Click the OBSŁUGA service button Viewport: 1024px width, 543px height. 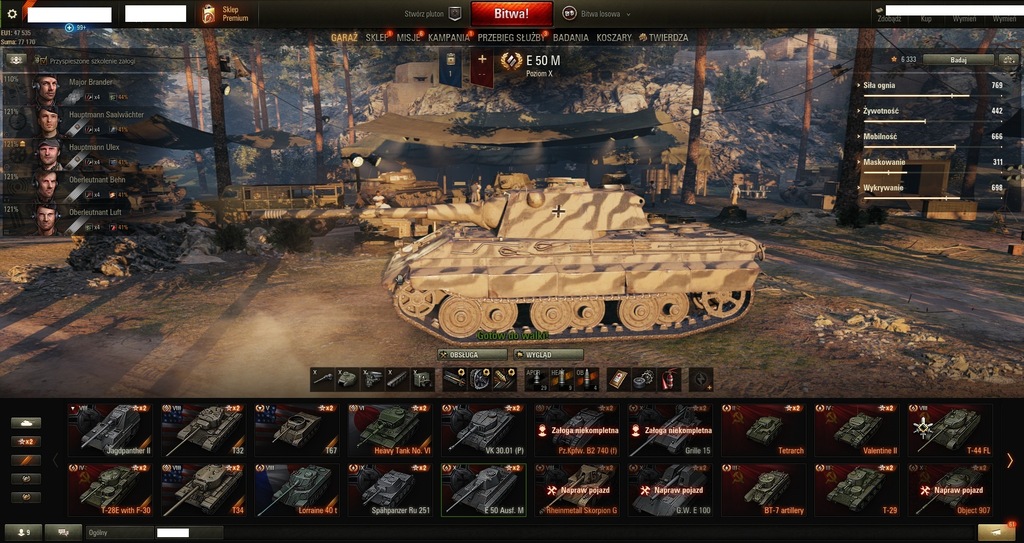[x=472, y=355]
